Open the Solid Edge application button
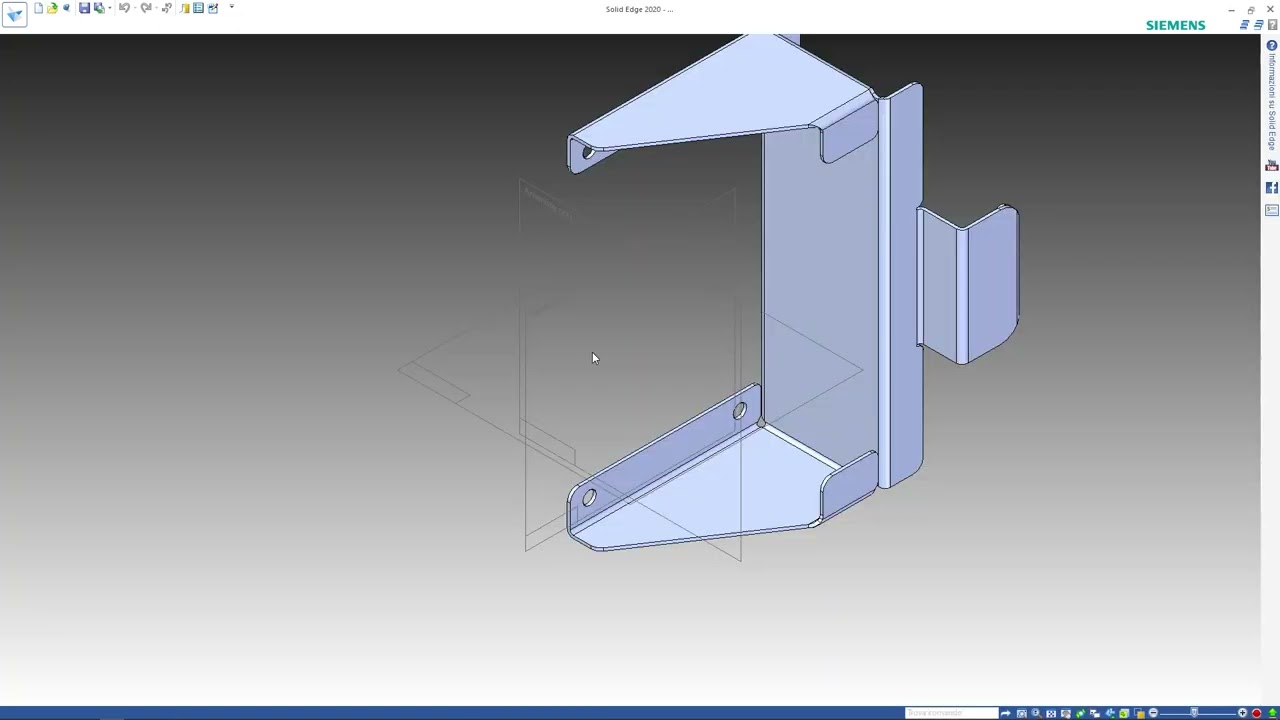 pyautogui.click(x=14, y=14)
